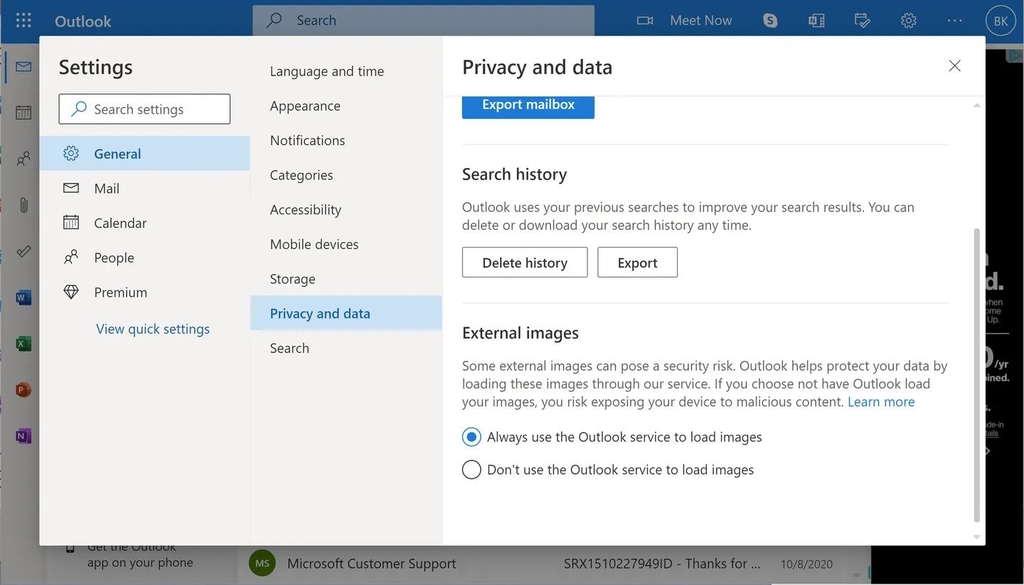Select Always use the Outlook service option
This screenshot has width=1024, height=585.
pos(472,437)
